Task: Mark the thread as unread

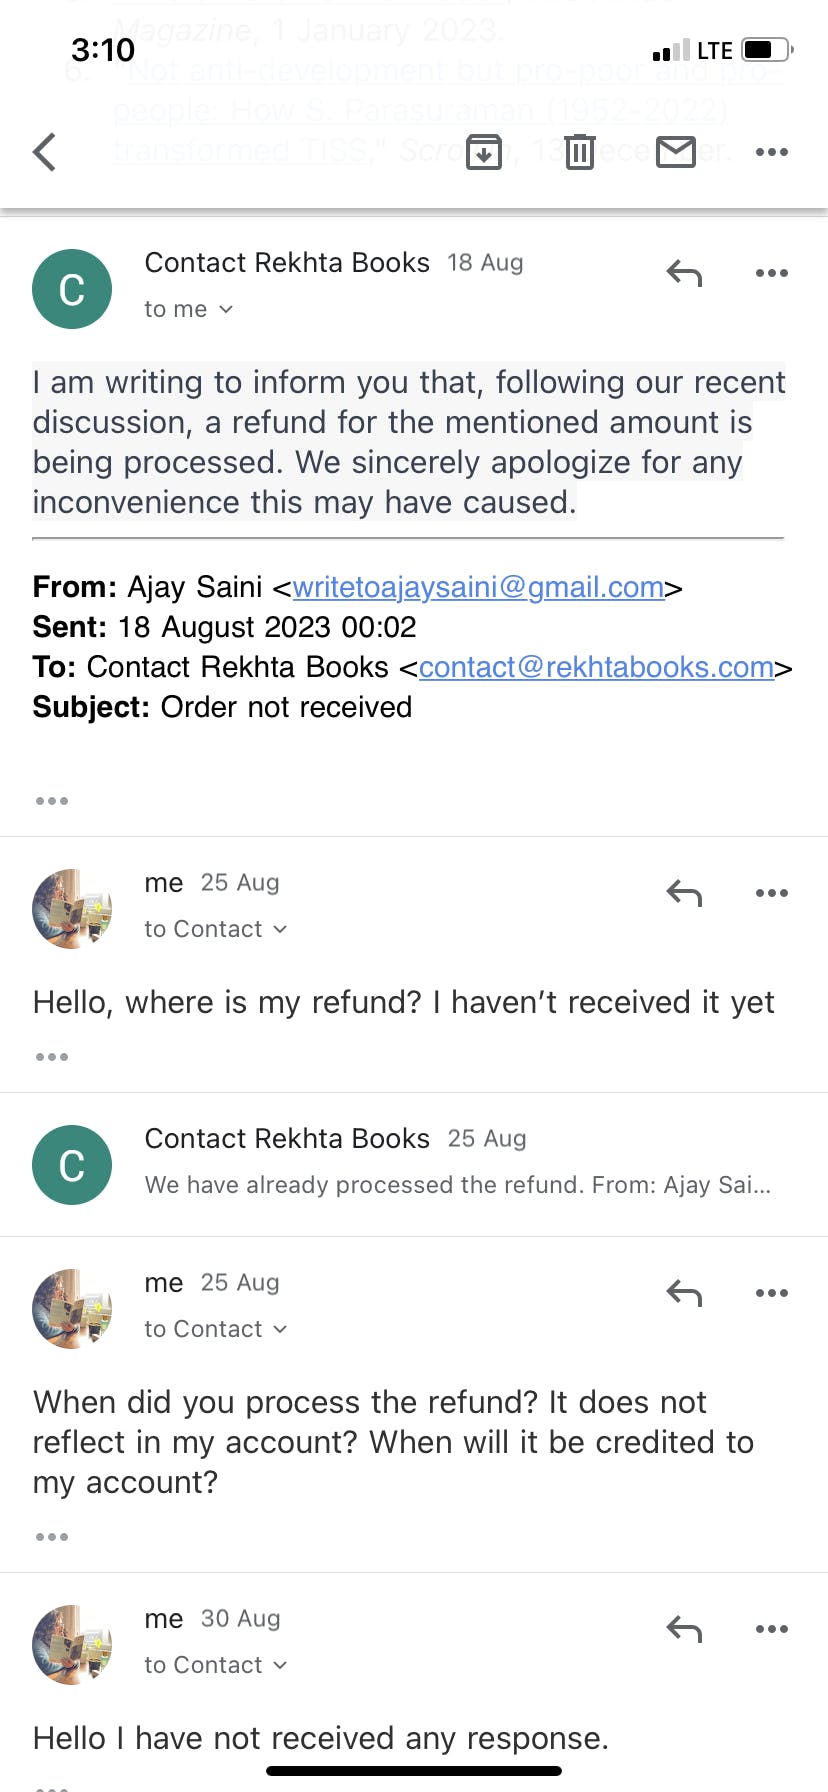Action: pos(676,152)
